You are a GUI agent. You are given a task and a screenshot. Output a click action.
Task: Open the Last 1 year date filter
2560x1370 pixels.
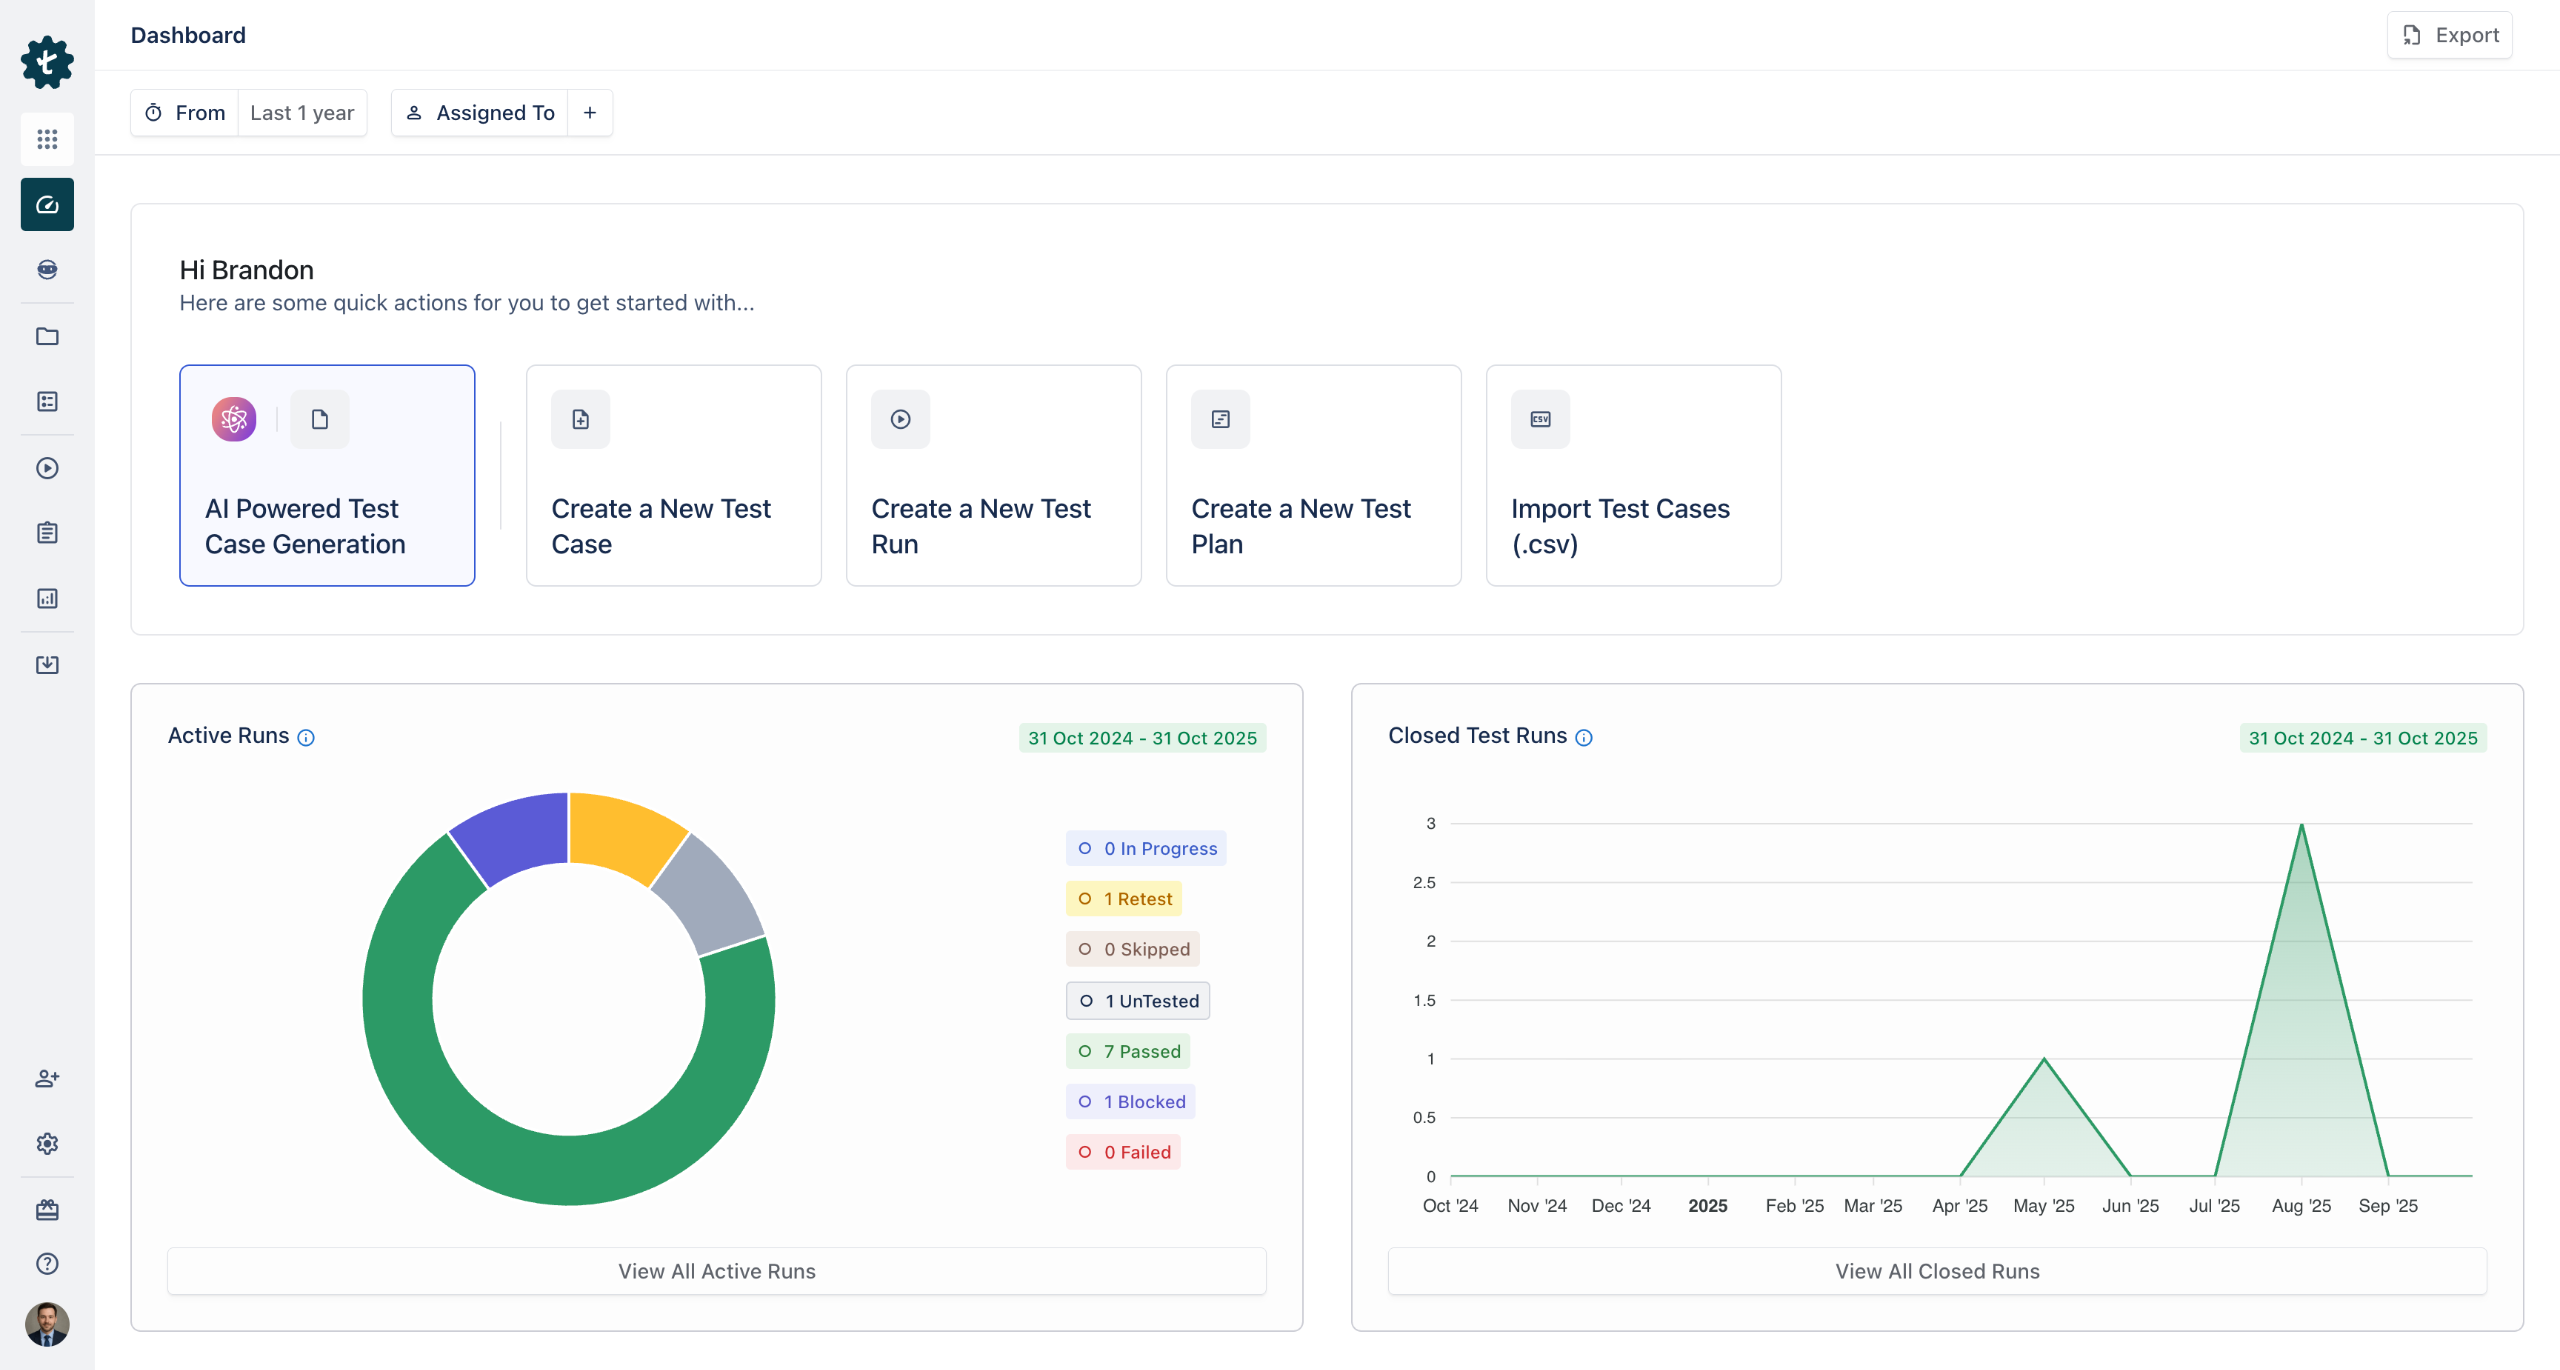(x=302, y=113)
